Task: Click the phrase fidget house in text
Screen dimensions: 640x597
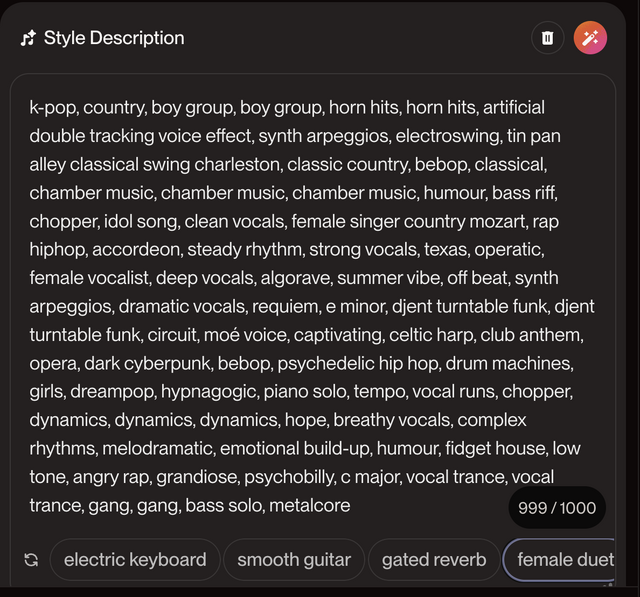Action: coord(496,448)
